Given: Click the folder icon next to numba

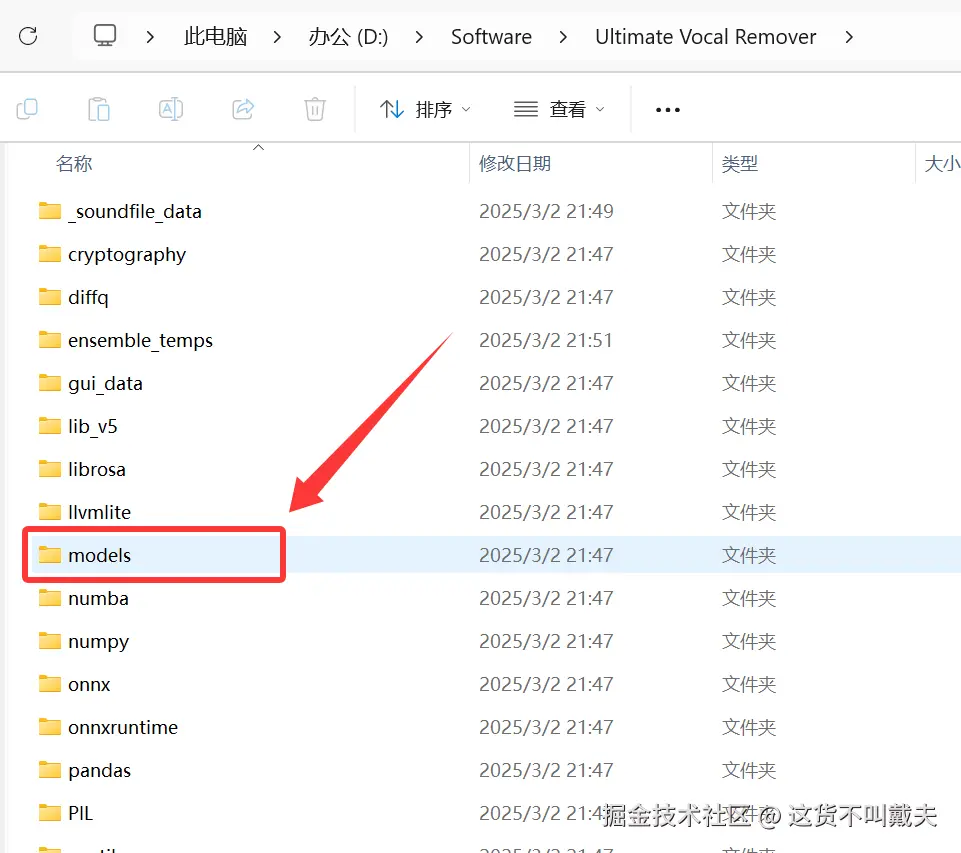Looking at the screenshot, I should pyautogui.click(x=50, y=597).
